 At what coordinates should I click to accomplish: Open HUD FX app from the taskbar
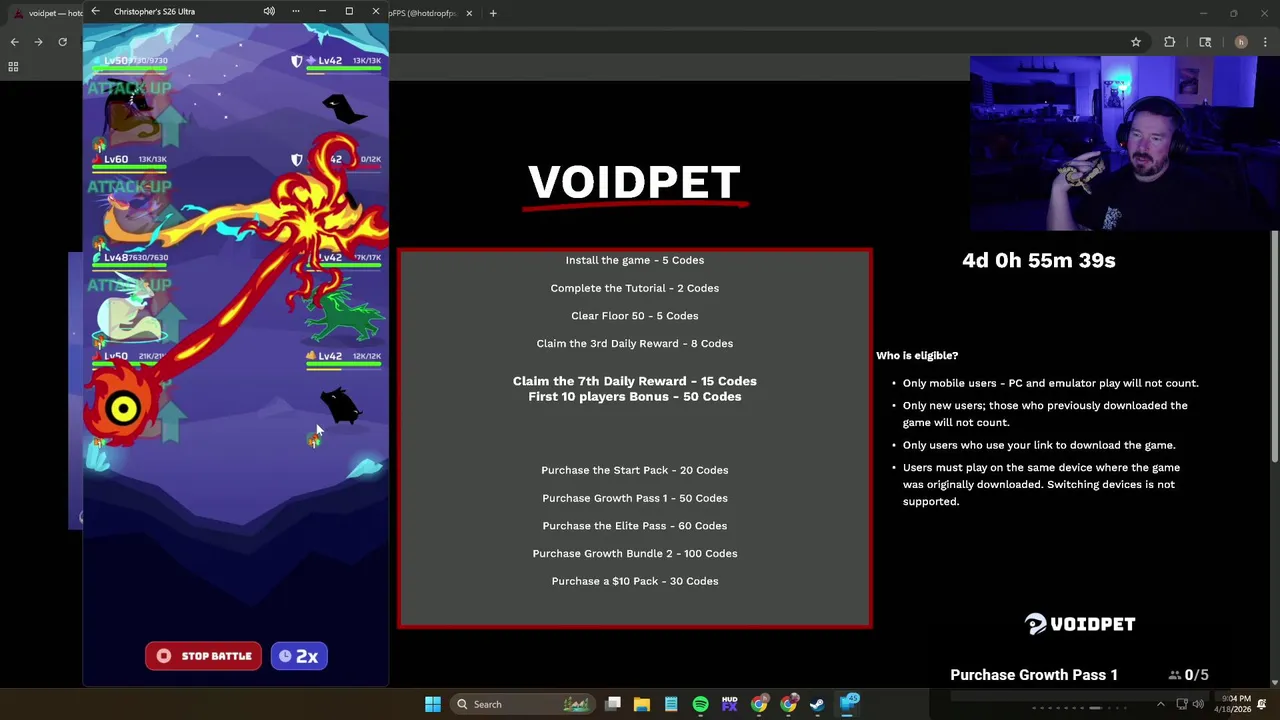click(730, 704)
